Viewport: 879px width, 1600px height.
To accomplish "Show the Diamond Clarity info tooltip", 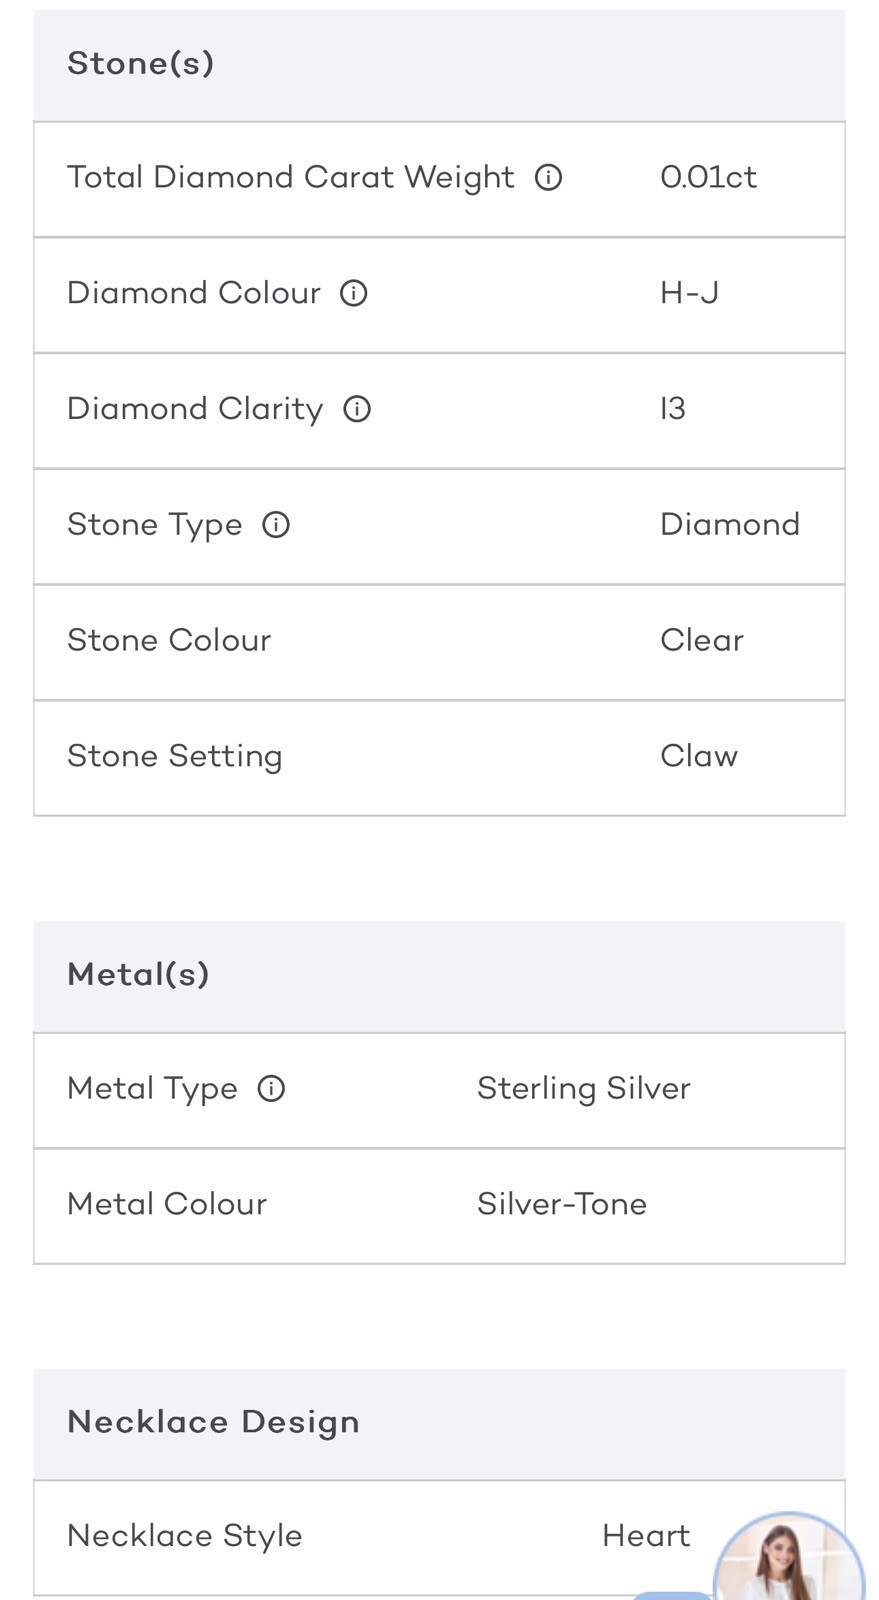I will pyautogui.click(x=357, y=409).
